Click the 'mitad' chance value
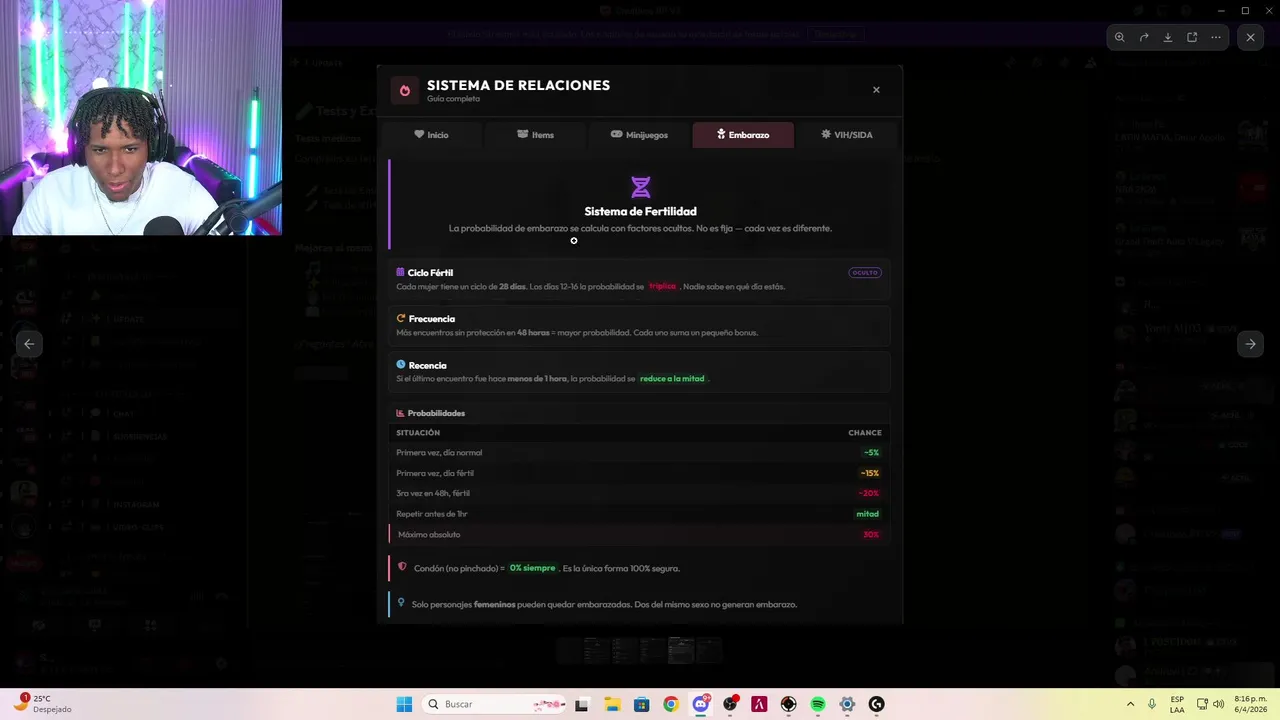1280x720 pixels. (x=868, y=514)
